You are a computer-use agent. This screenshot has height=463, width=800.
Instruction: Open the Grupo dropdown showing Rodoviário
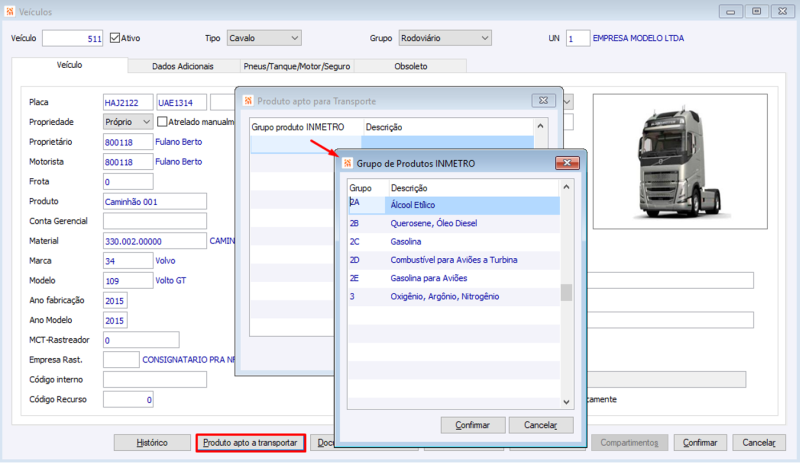[445, 38]
